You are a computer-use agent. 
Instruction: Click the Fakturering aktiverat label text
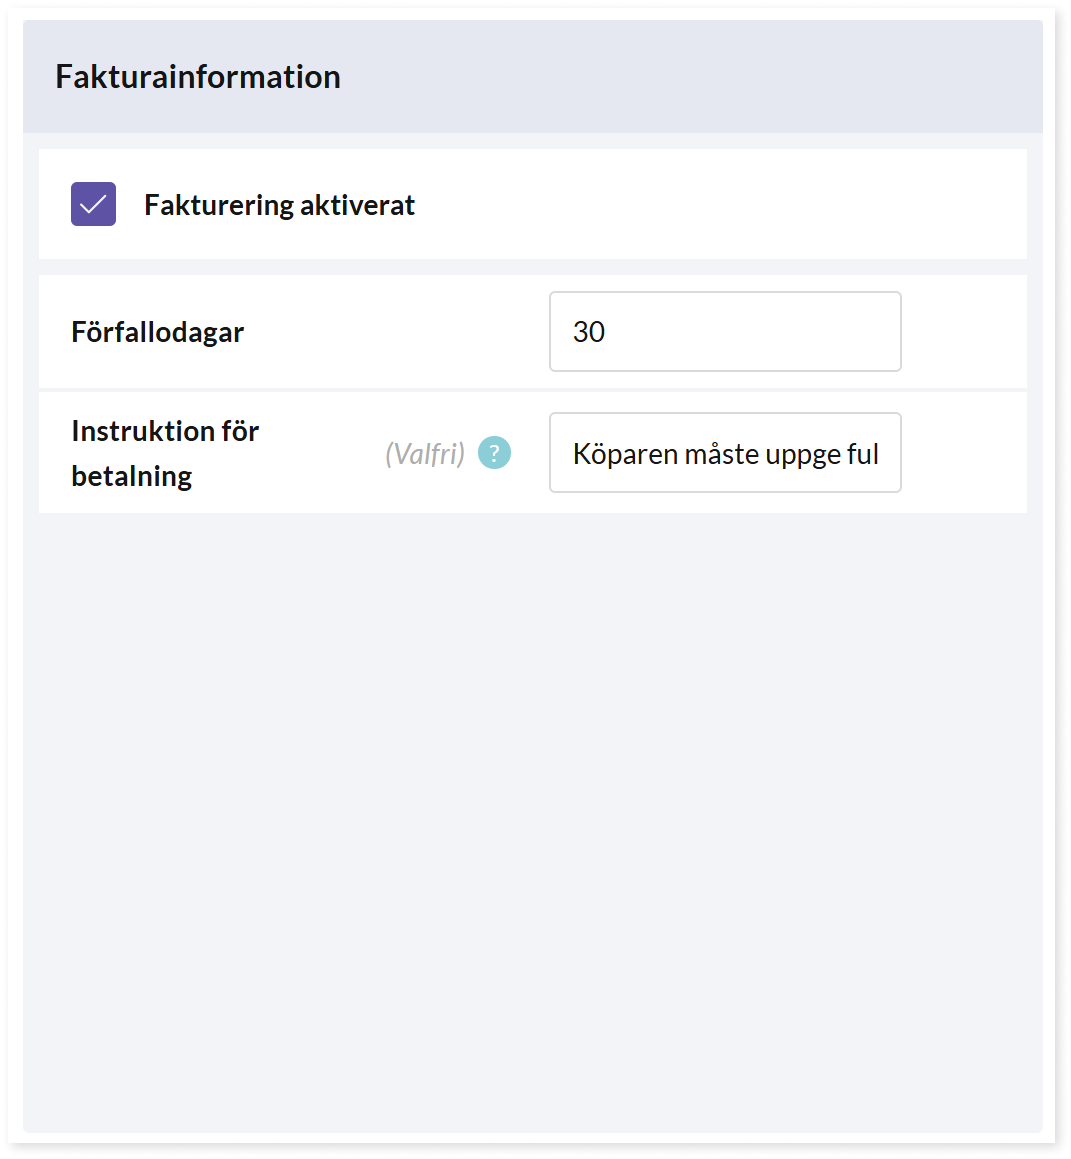pyautogui.click(x=279, y=205)
